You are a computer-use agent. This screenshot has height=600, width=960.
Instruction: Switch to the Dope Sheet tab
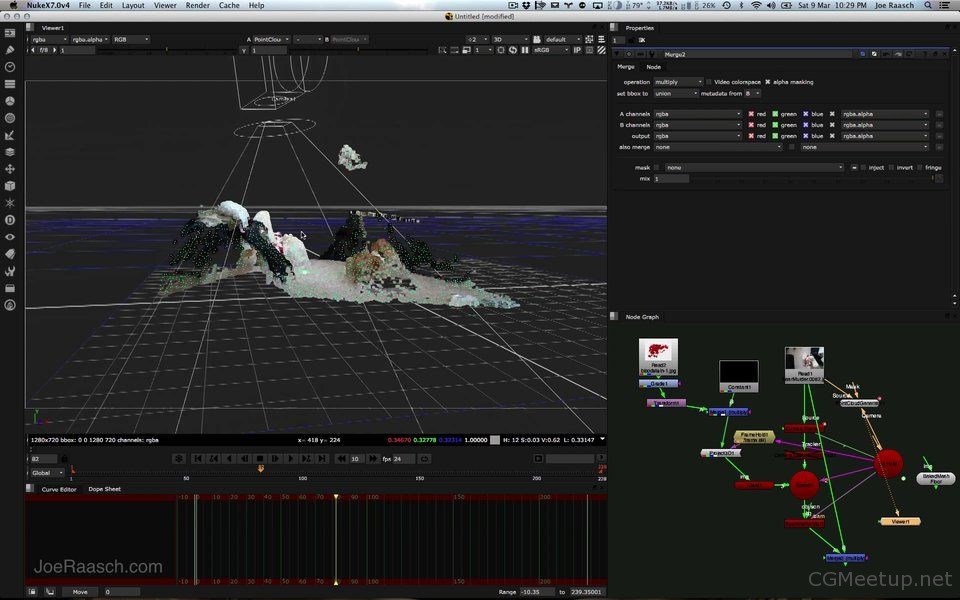105,489
